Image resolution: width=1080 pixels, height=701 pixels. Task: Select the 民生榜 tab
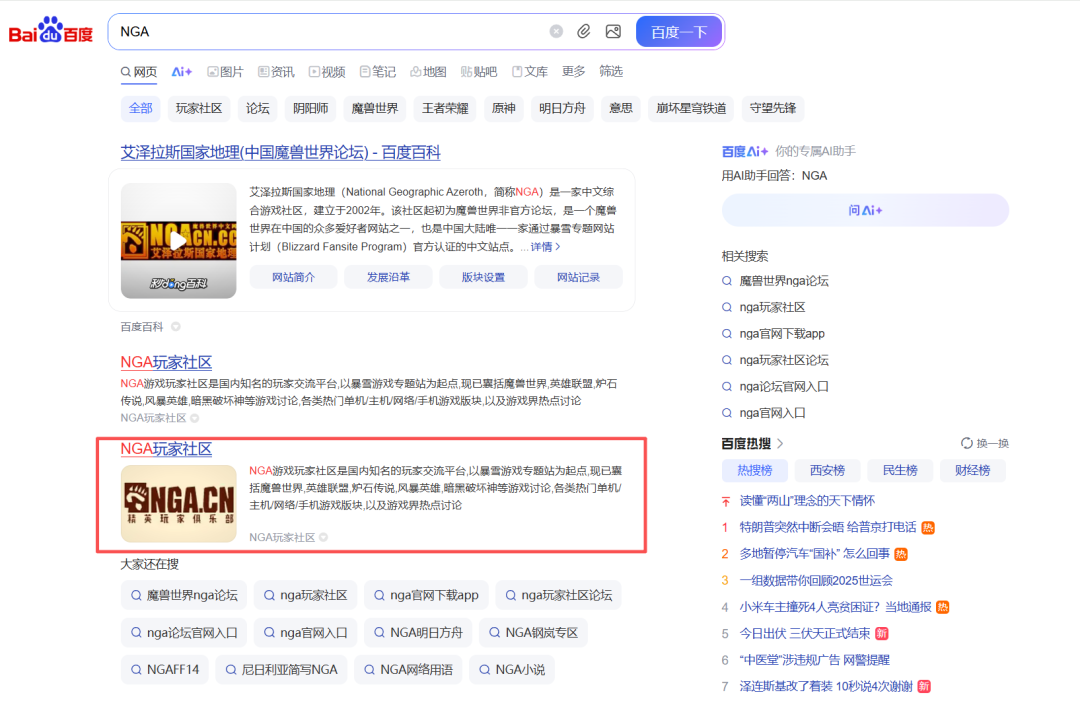tap(900, 470)
